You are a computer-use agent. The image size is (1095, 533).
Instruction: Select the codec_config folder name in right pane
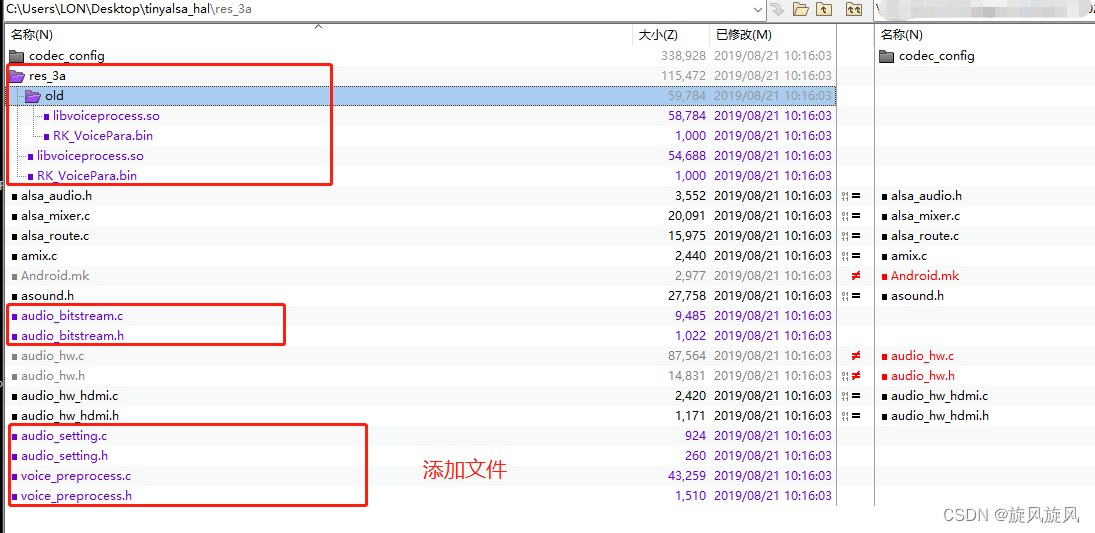(936, 56)
